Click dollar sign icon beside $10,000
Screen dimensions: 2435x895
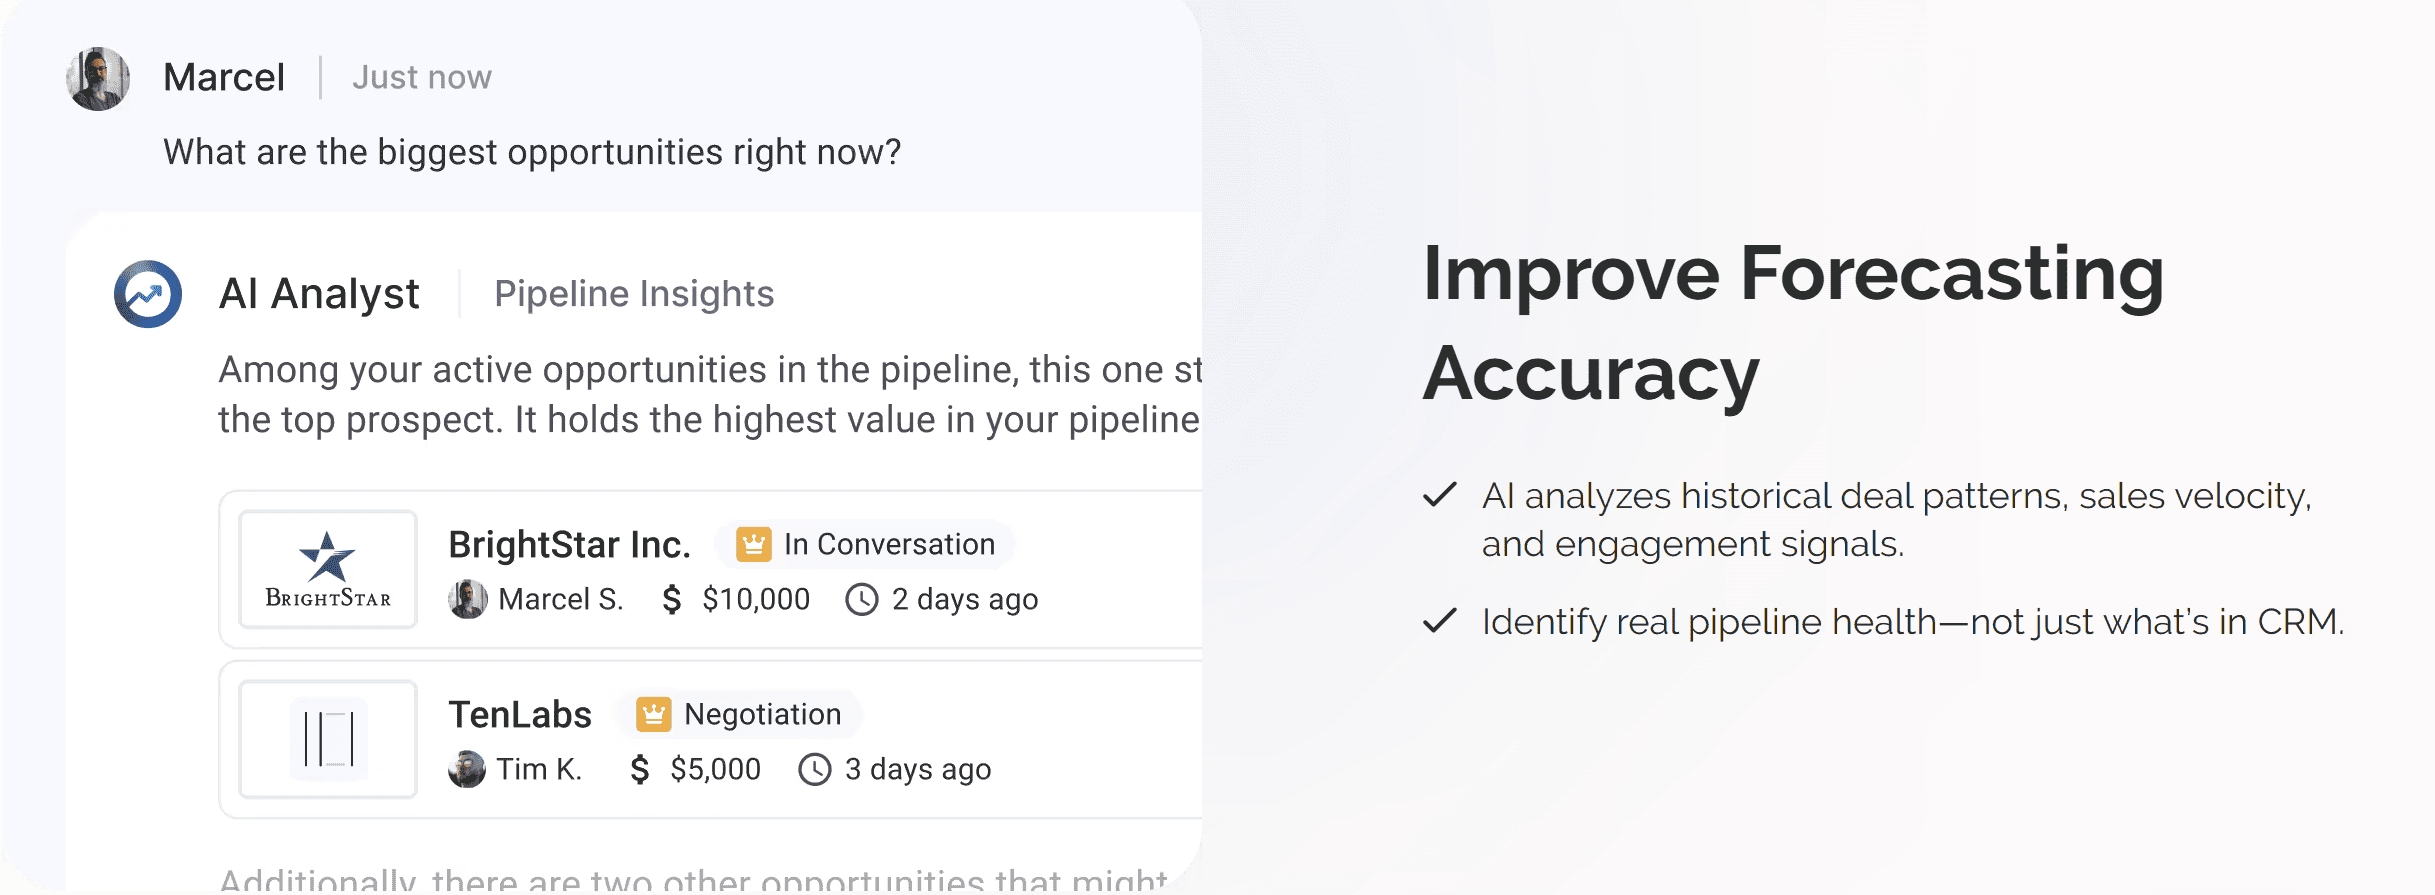[x=672, y=599]
